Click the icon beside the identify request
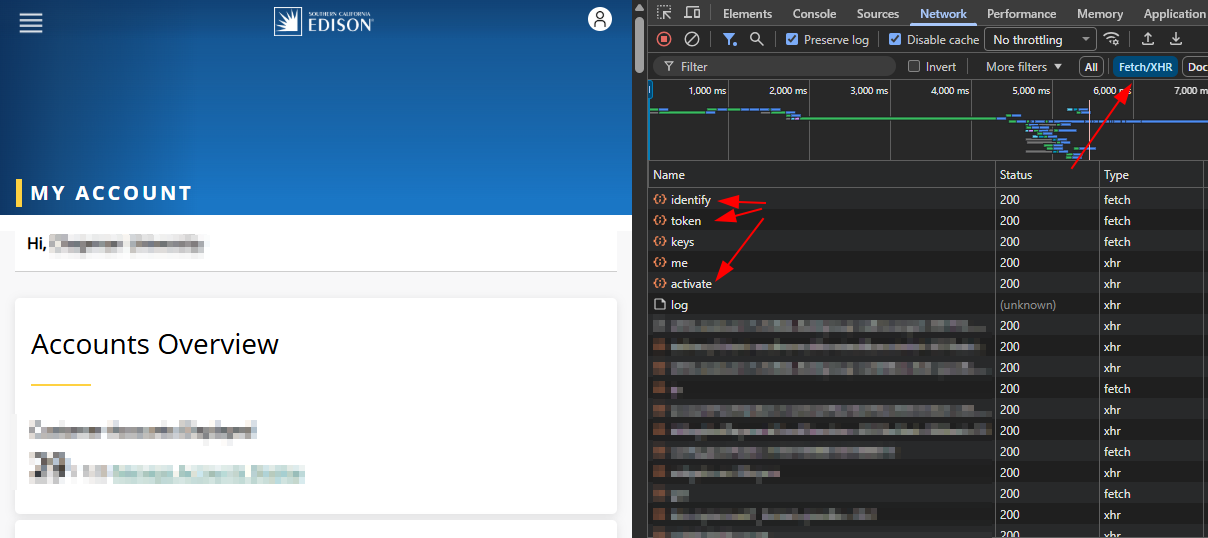1208x538 pixels. [x=660, y=200]
